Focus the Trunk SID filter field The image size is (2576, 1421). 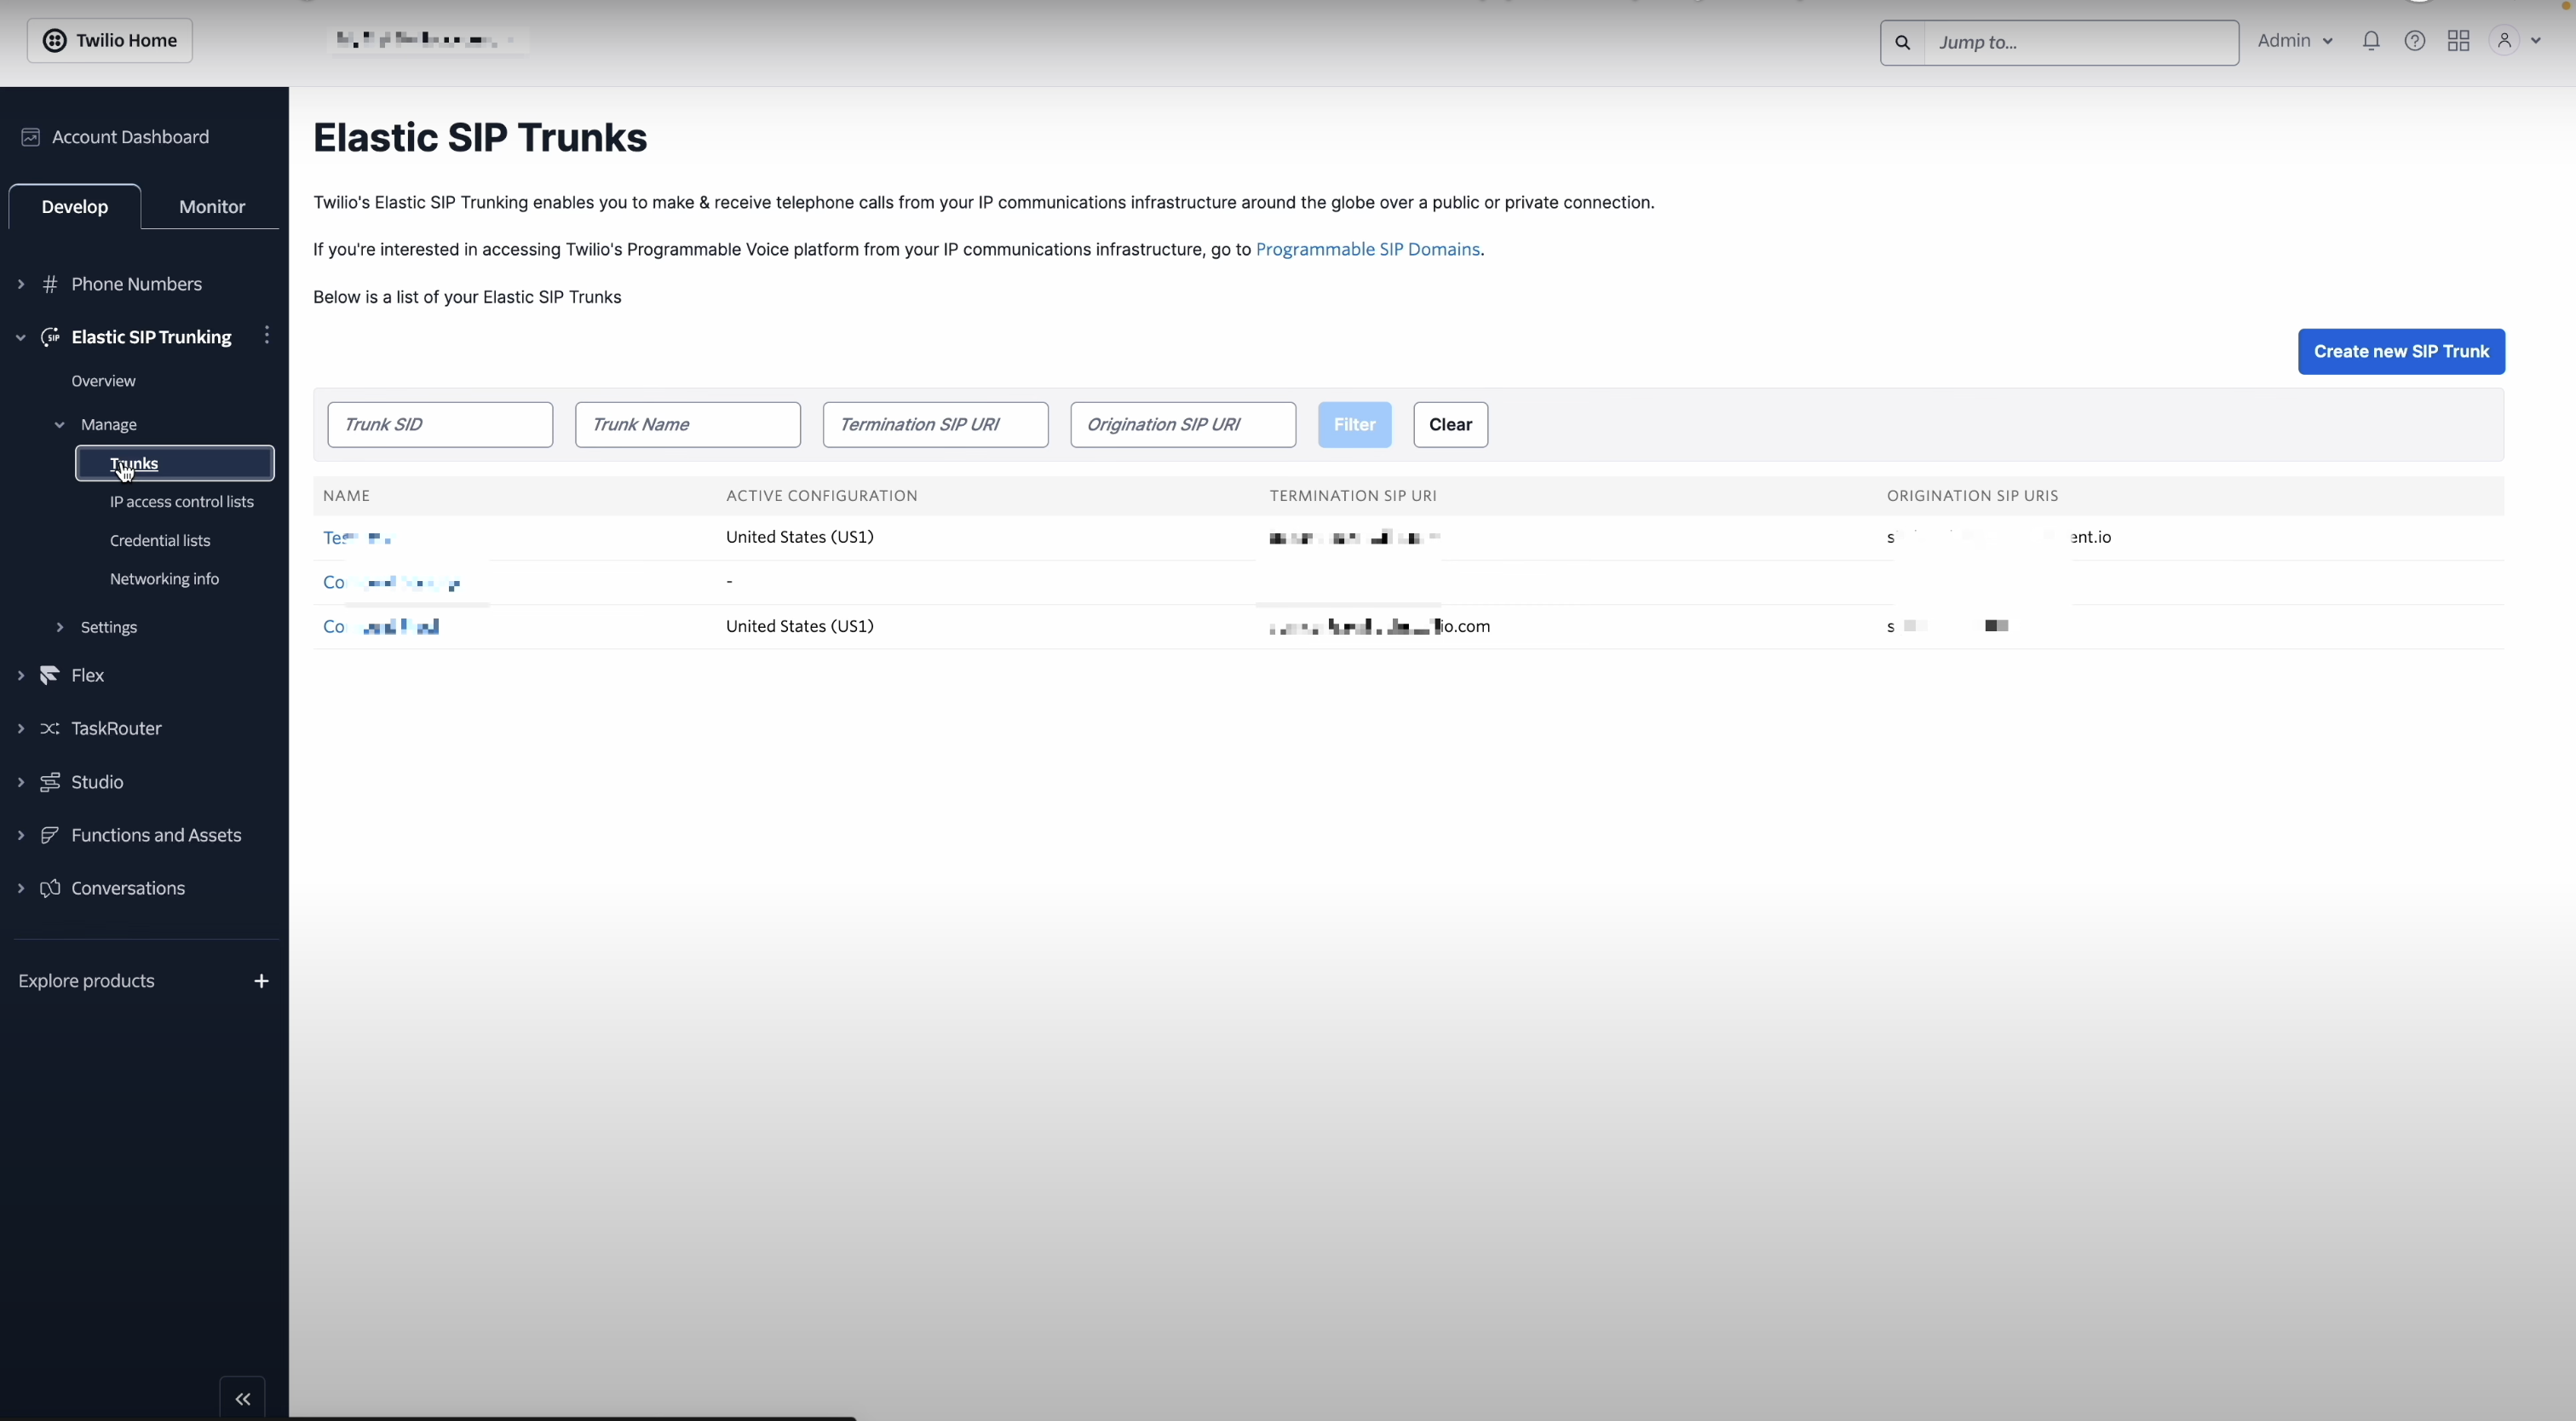click(440, 425)
